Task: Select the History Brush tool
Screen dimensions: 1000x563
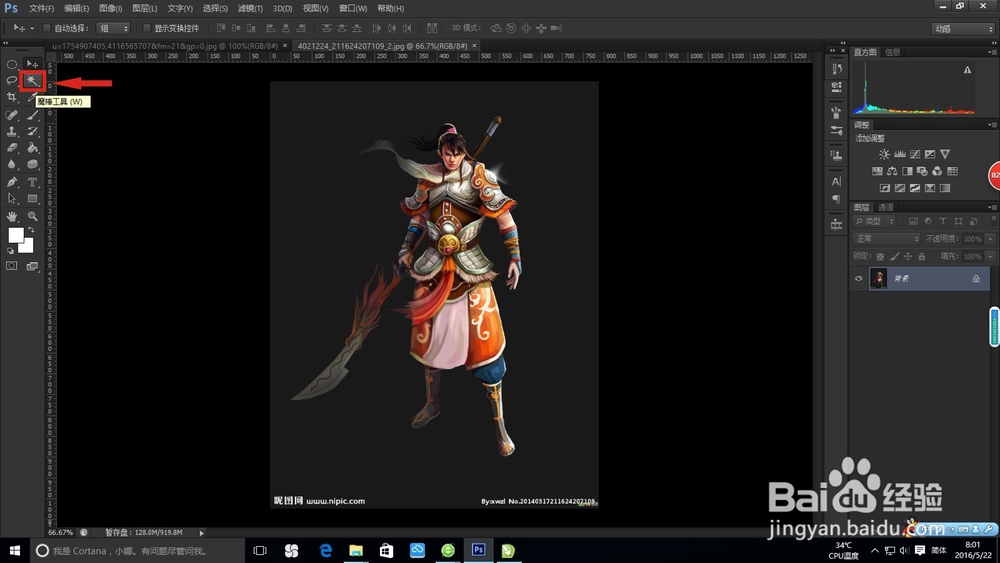Action: point(33,131)
